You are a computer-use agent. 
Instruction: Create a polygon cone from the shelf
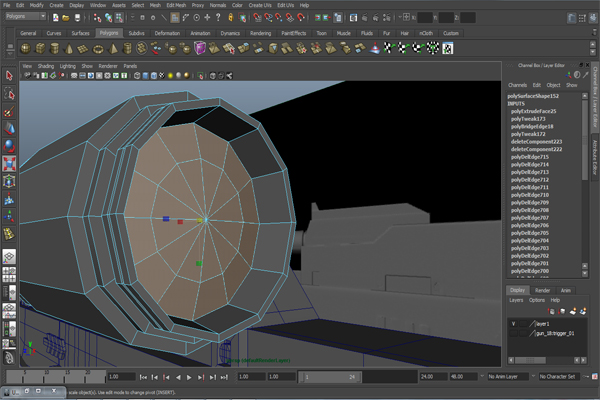[x=69, y=49]
